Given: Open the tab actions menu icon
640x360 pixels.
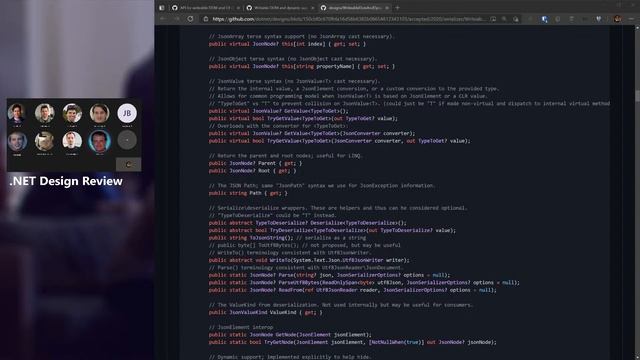Looking at the screenshot, I should pyautogui.click(x=162, y=8).
